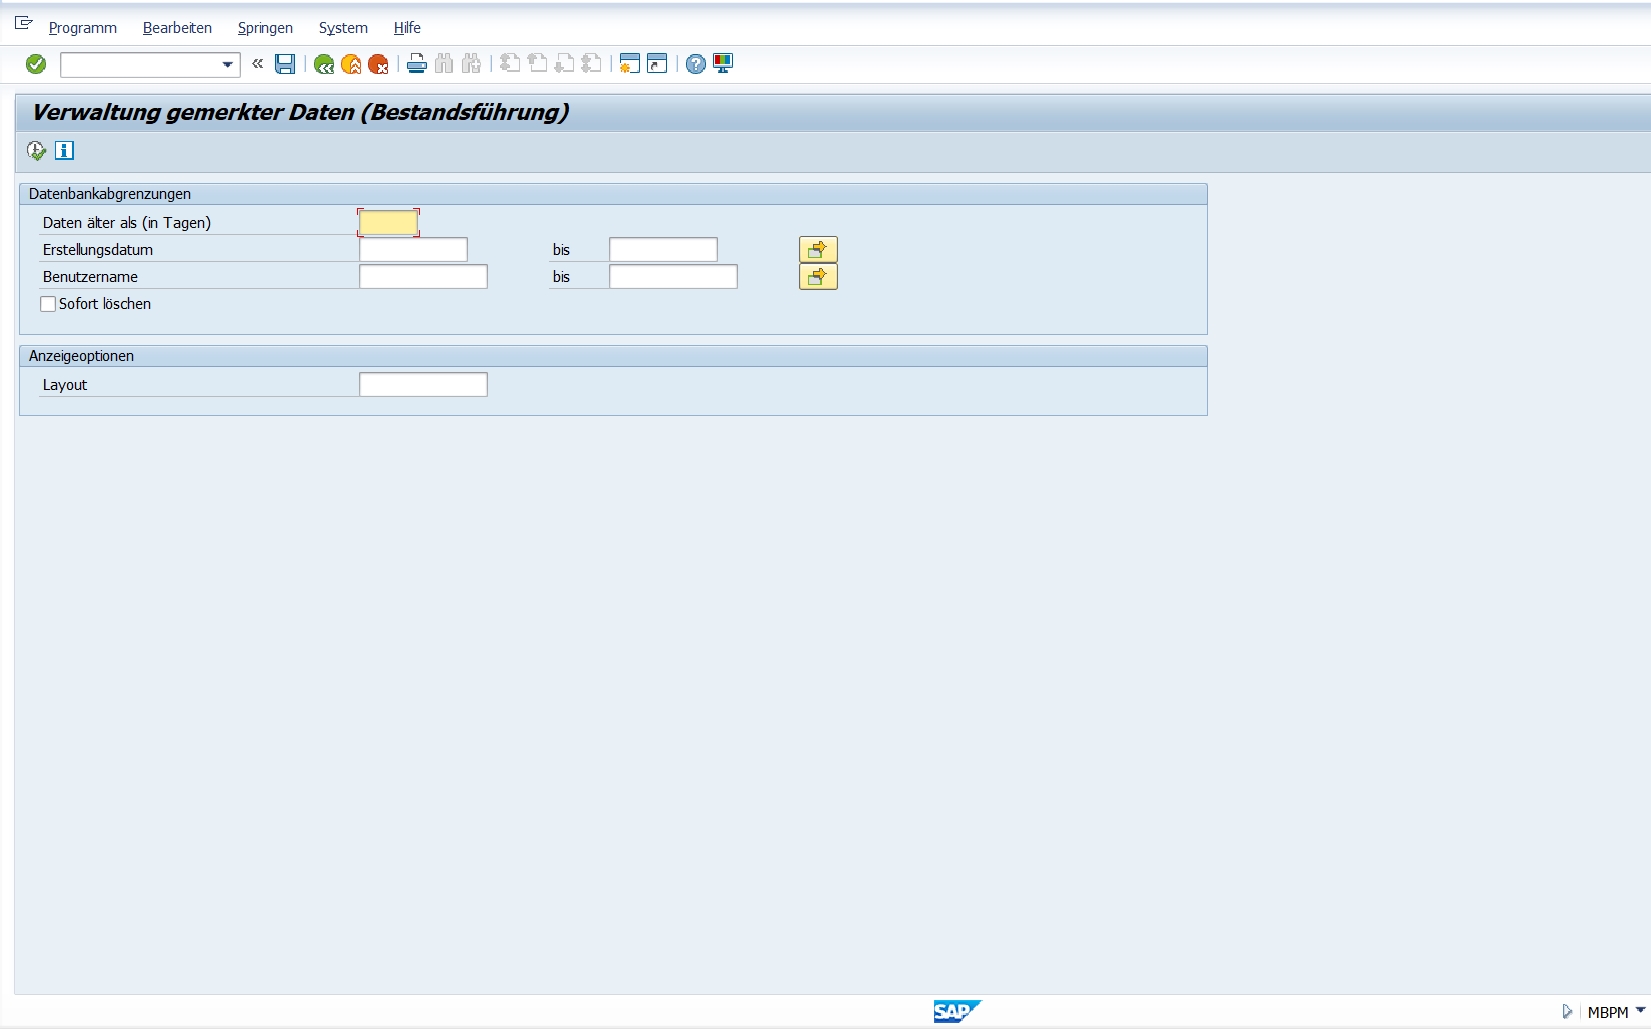Viewport: 1651px width, 1029px height.
Task: Open Help via question mark icon
Action: coord(696,64)
